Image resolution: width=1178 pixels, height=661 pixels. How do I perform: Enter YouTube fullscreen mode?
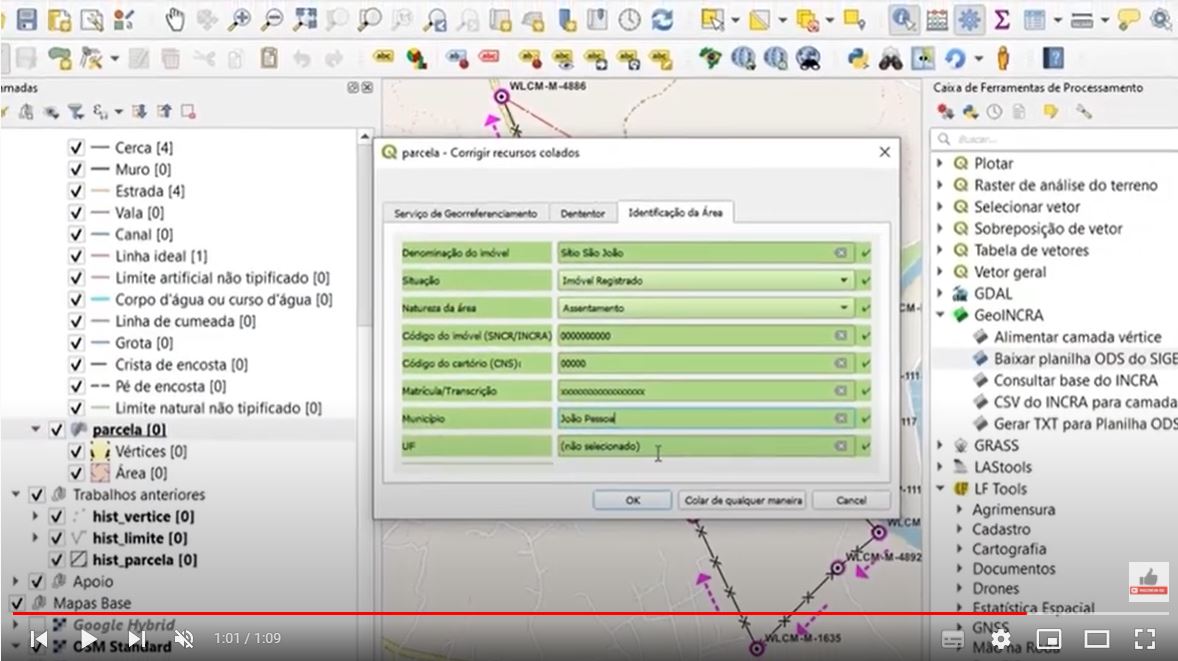[x=1145, y=639]
